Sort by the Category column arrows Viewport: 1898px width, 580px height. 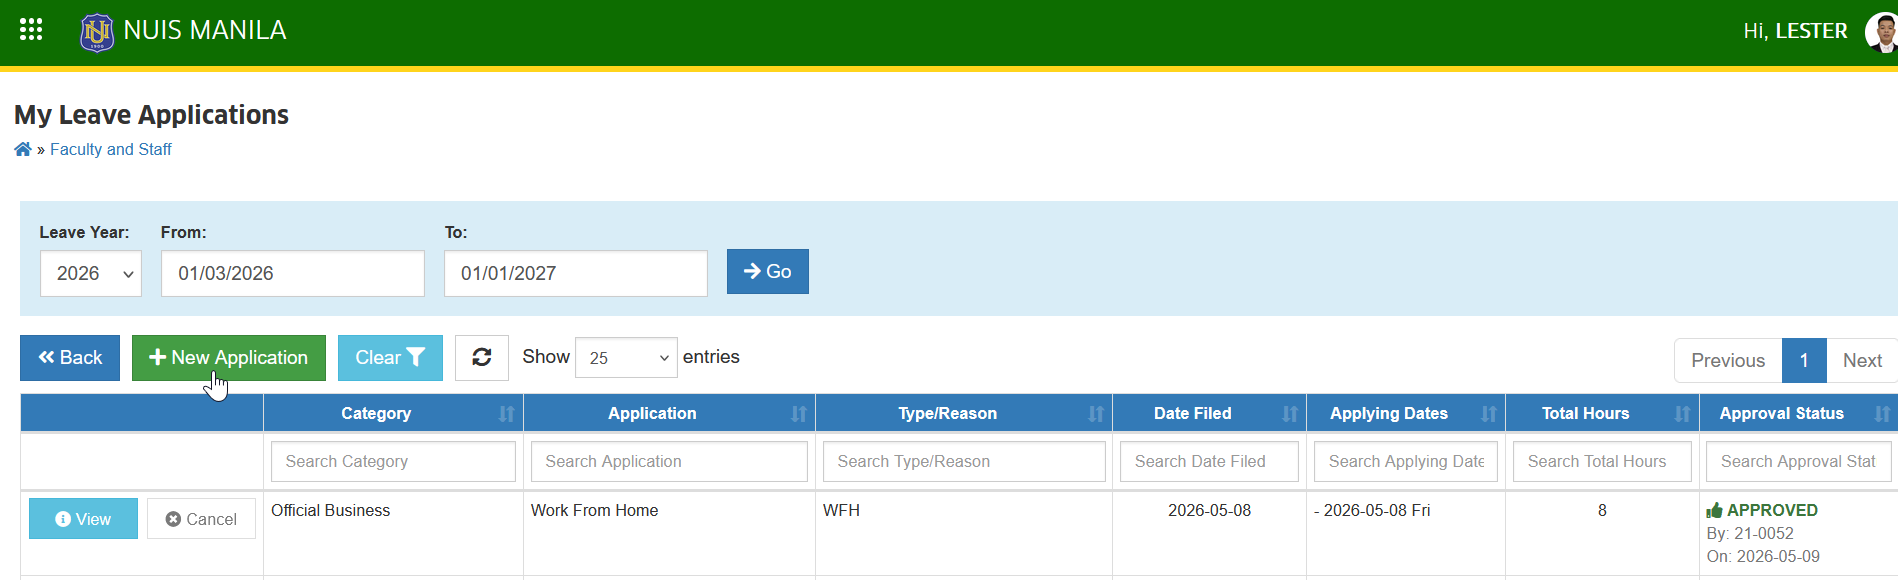pyautogui.click(x=507, y=414)
